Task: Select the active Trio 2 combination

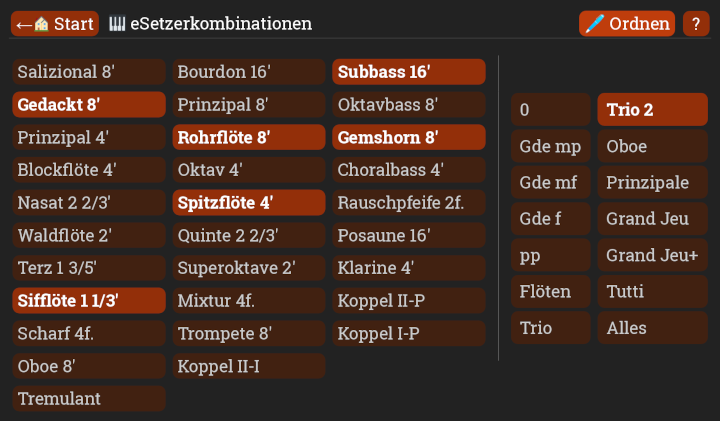Action: 652,110
